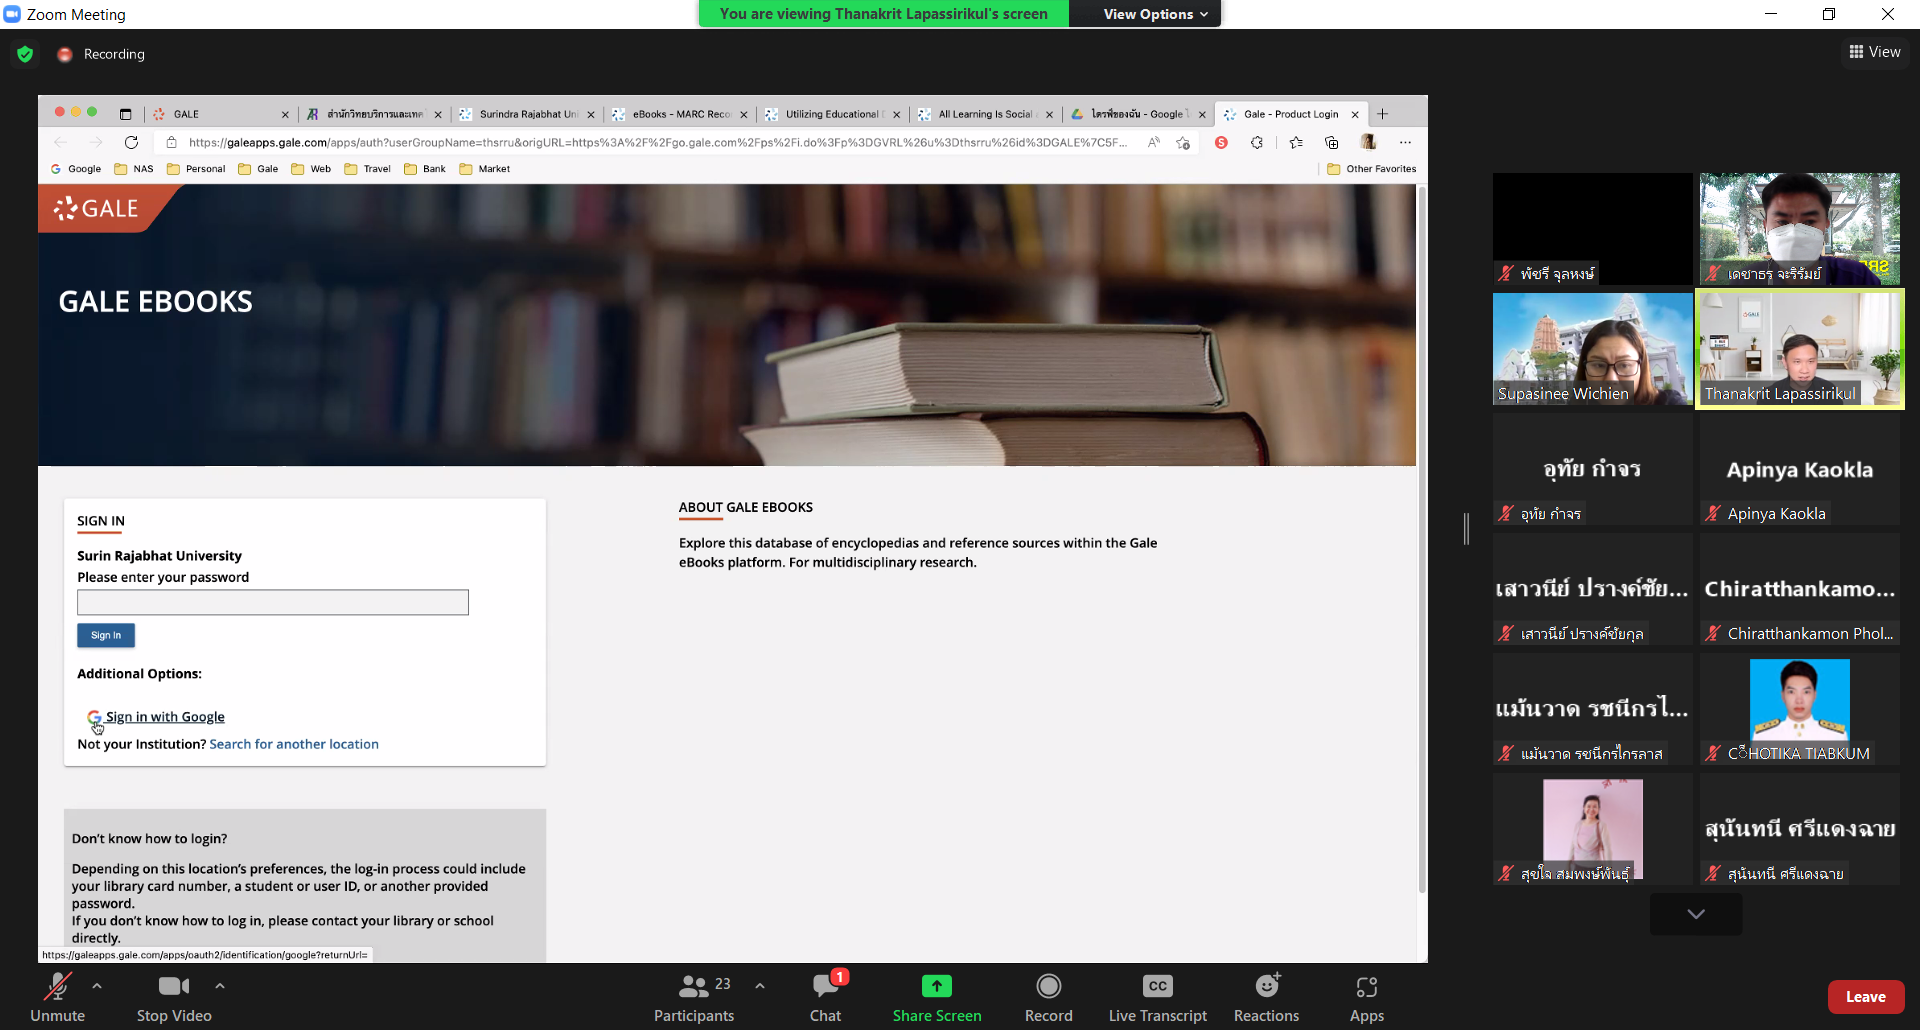Open audio settings arrow next to Unmute

[x=97, y=986]
